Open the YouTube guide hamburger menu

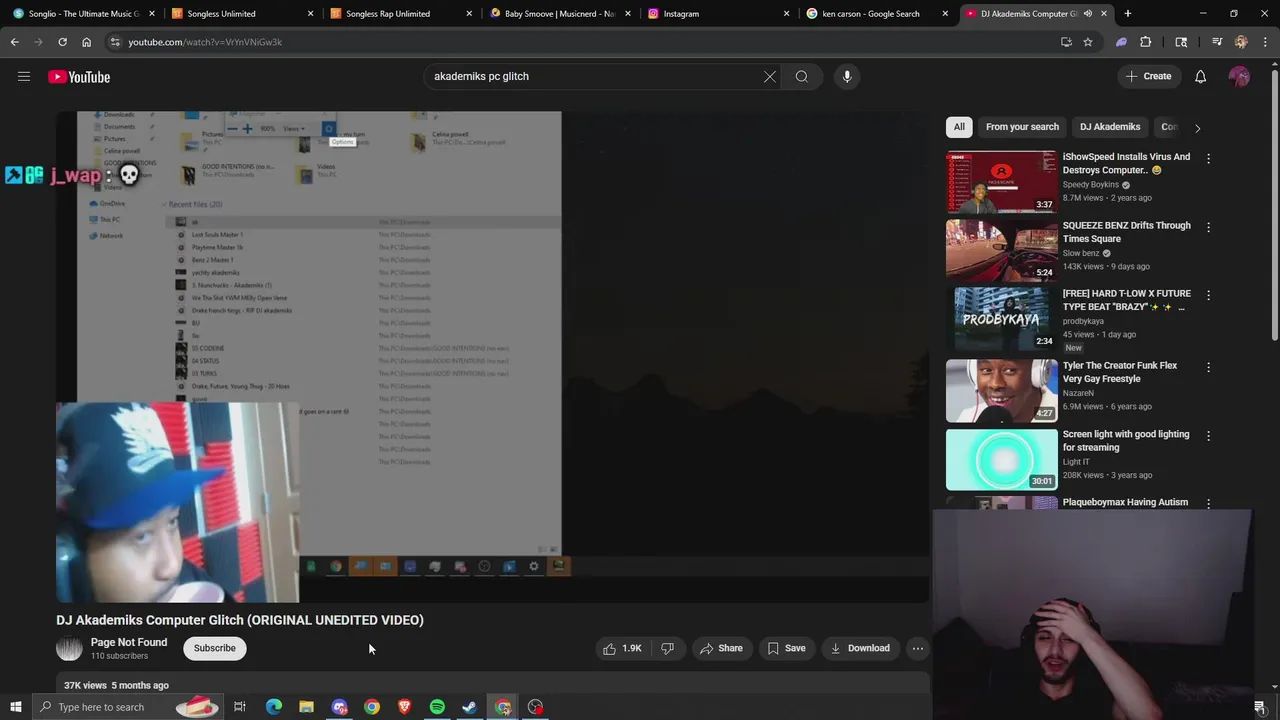point(24,77)
